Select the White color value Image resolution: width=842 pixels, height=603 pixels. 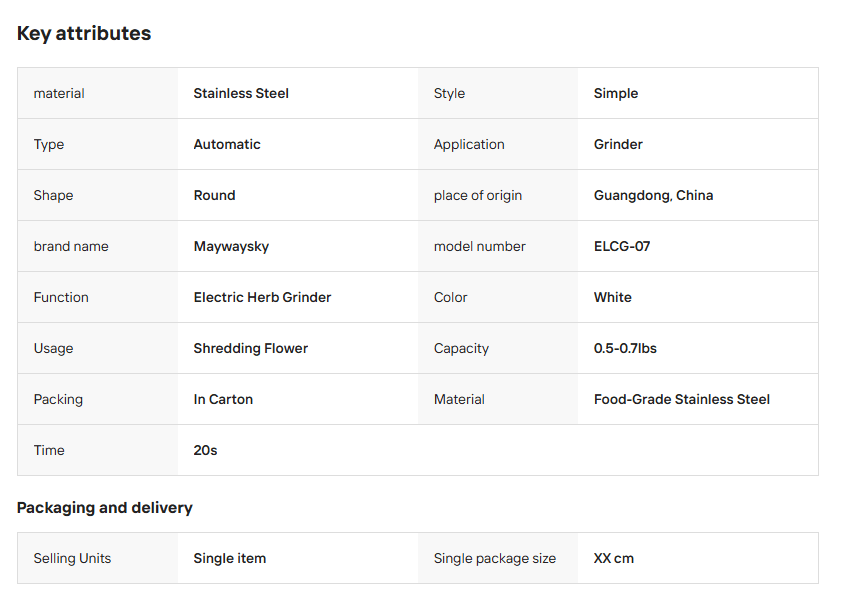point(613,297)
